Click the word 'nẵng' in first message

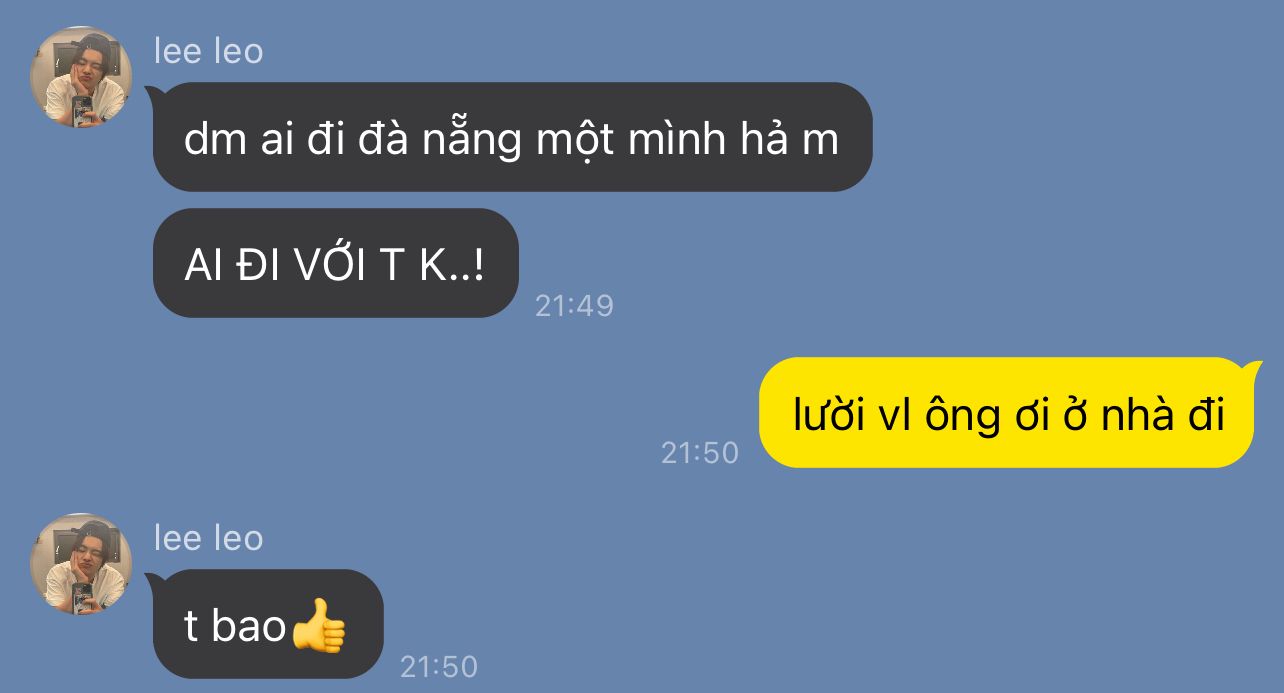point(473,139)
